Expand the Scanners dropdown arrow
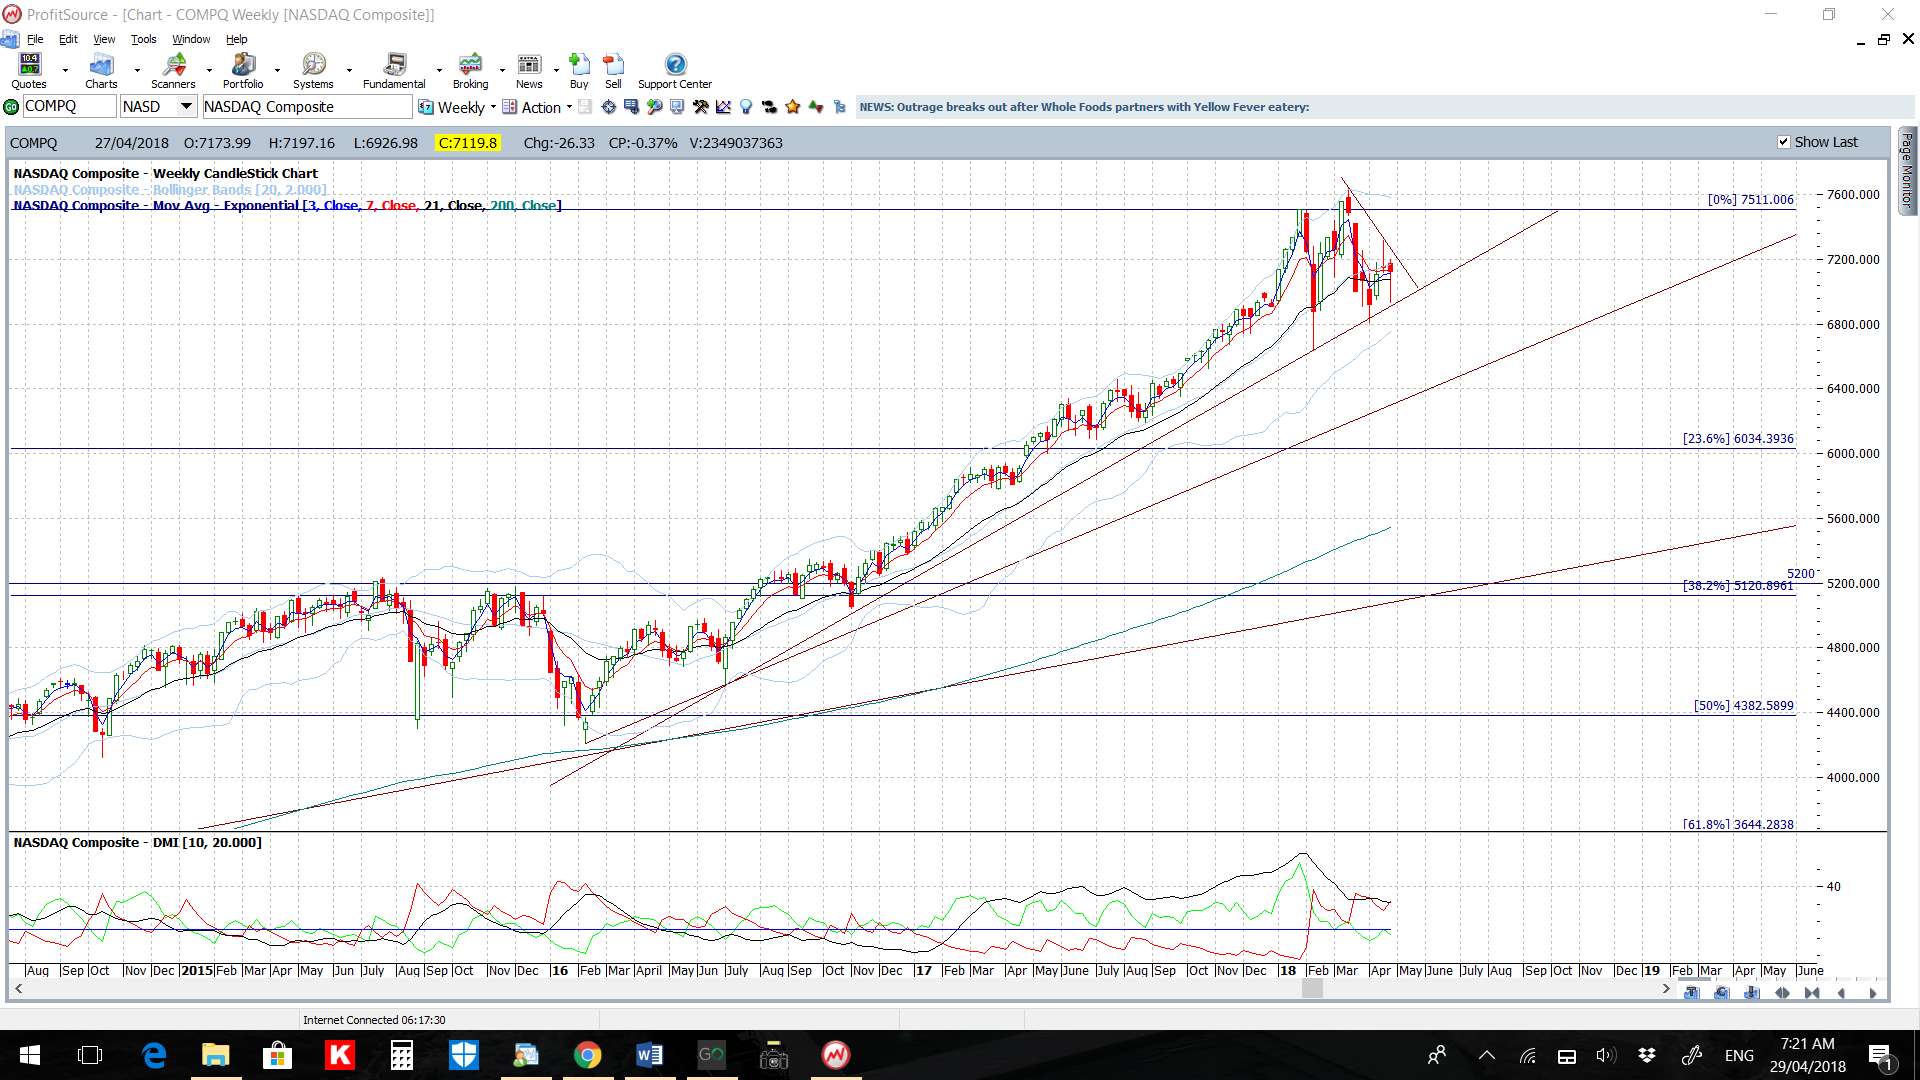The image size is (1920, 1080). [x=209, y=71]
